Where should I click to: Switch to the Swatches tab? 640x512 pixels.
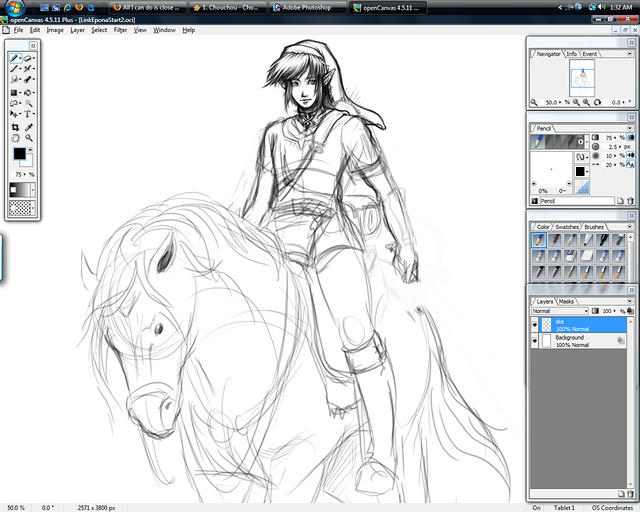pos(567,227)
